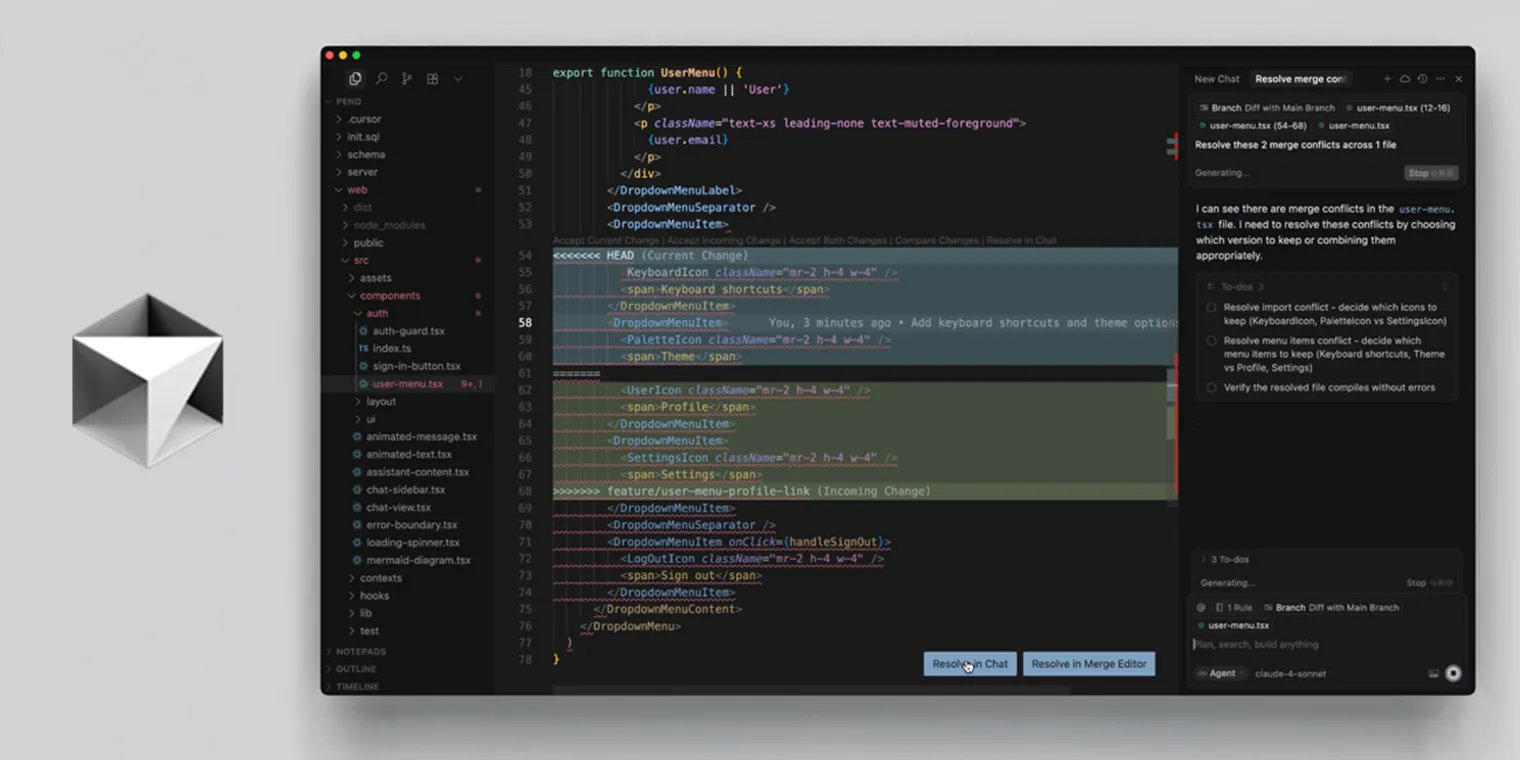Click the cloud icon in the chat panel
The width and height of the screenshot is (1520, 760).
point(1405,78)
